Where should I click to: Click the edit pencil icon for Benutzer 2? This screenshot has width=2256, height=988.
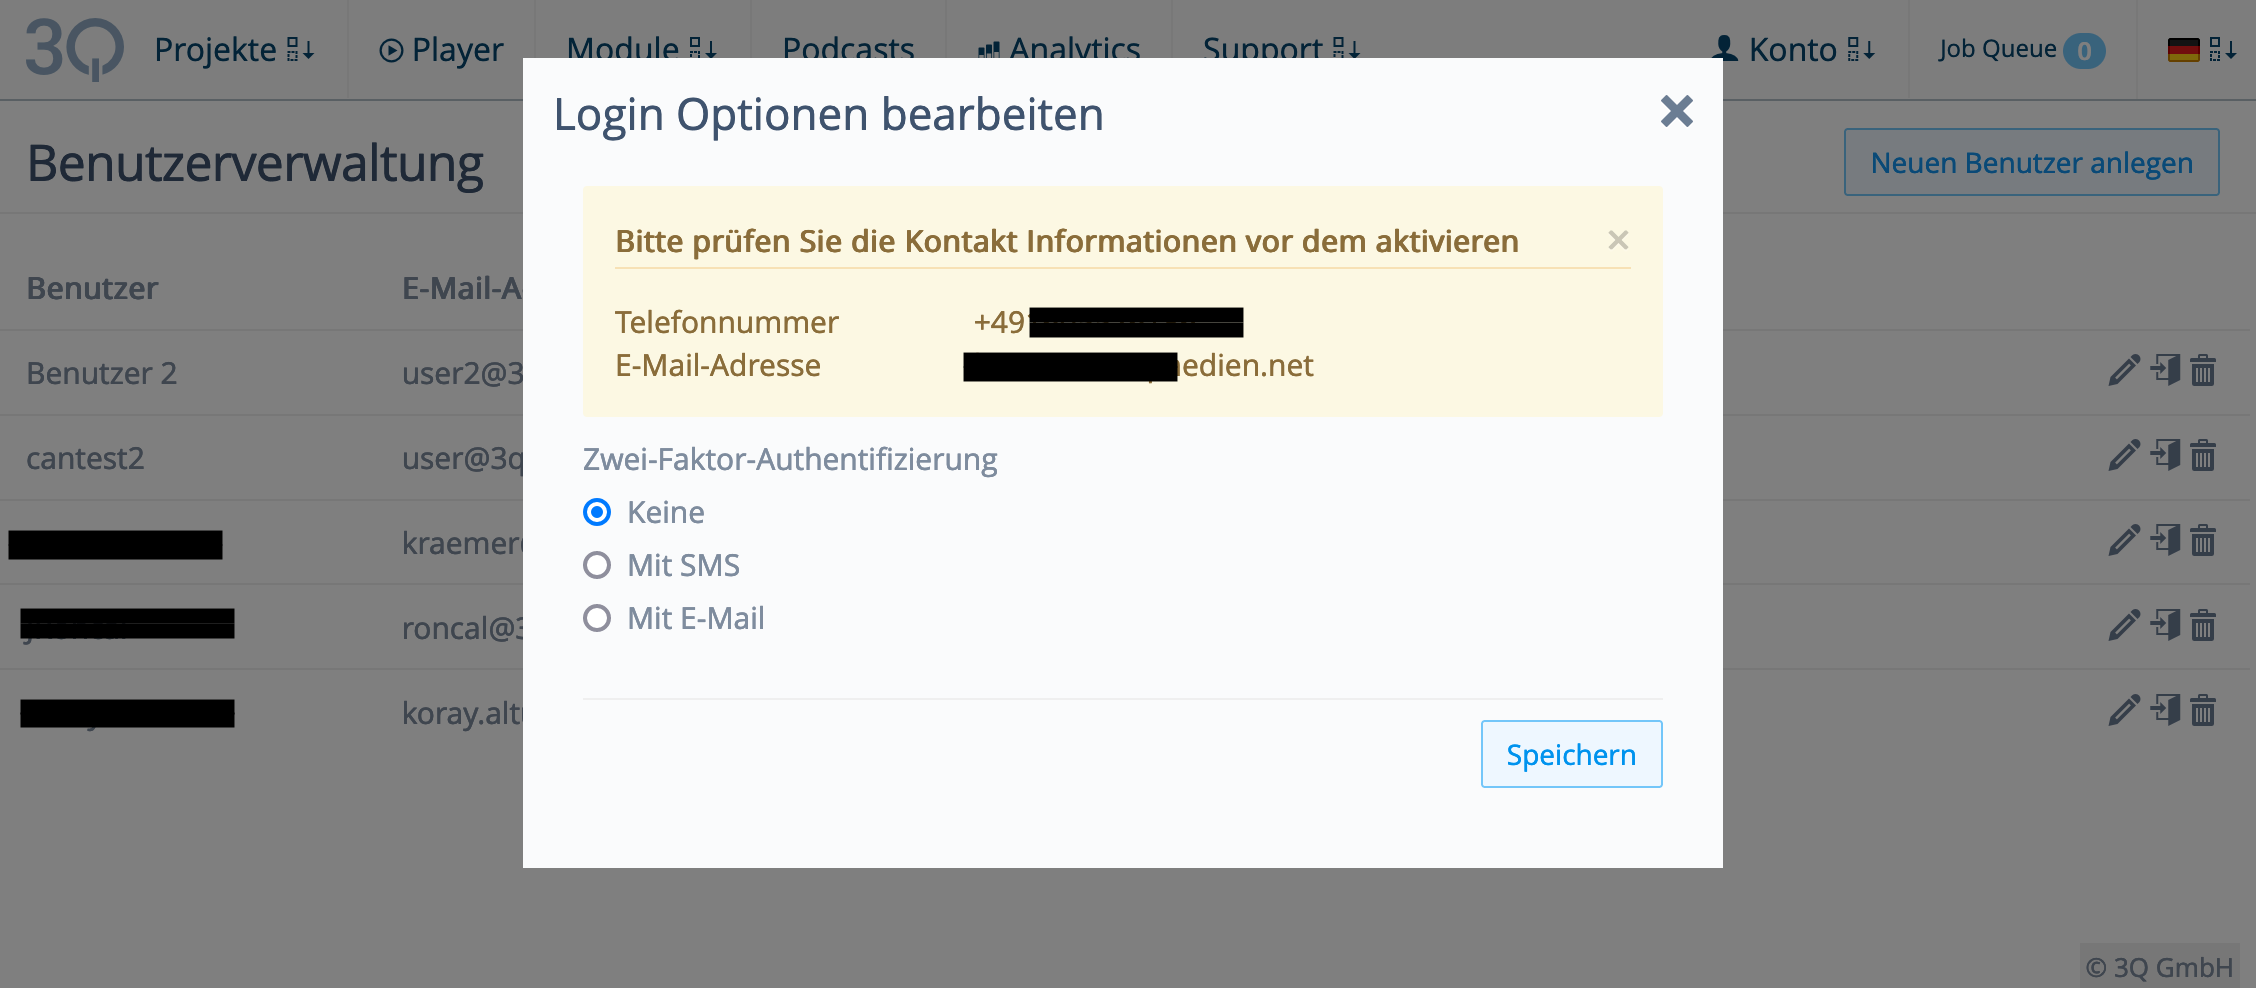tap(2123, 371)
